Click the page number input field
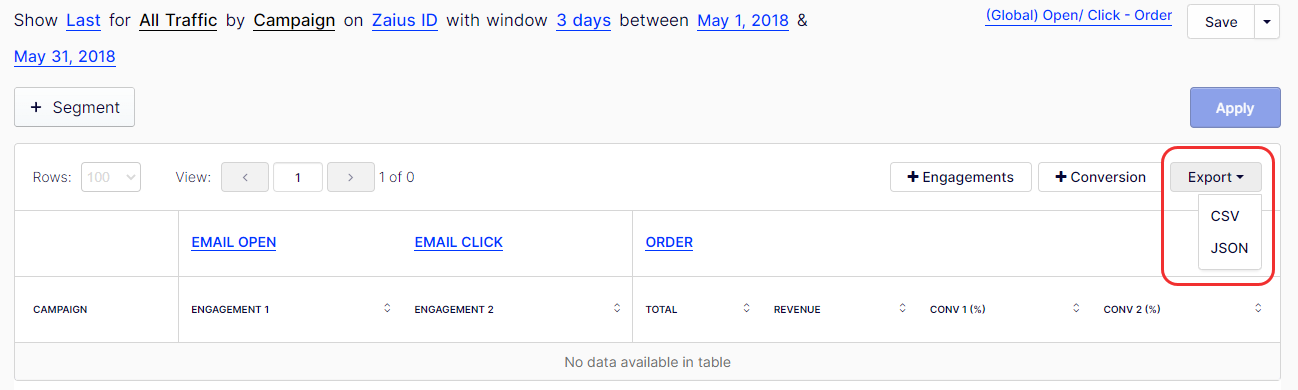Screen dimensions: 1298x390 pyautogui.click(x=298, y=177)
